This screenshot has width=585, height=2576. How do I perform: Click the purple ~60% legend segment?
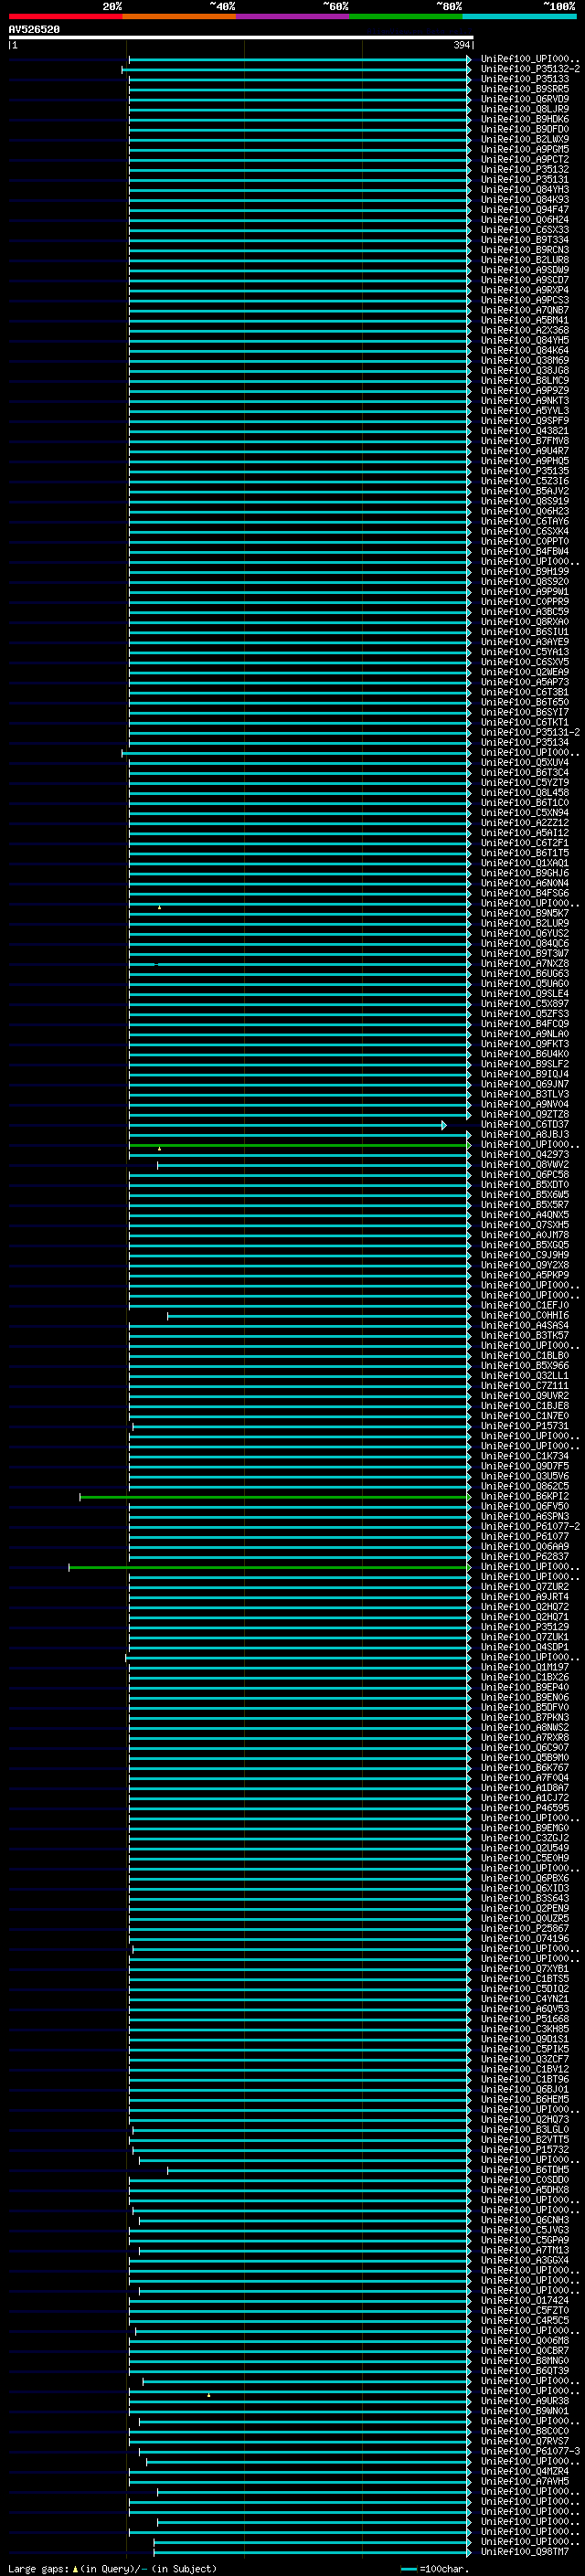(x=293, y=16)
